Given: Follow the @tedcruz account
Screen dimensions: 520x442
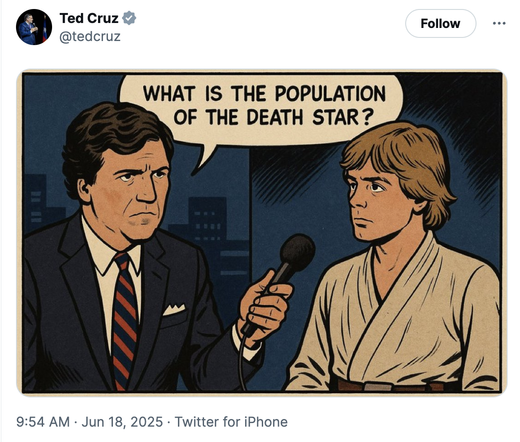Looking at the screenshot, I should coord(440,23).
